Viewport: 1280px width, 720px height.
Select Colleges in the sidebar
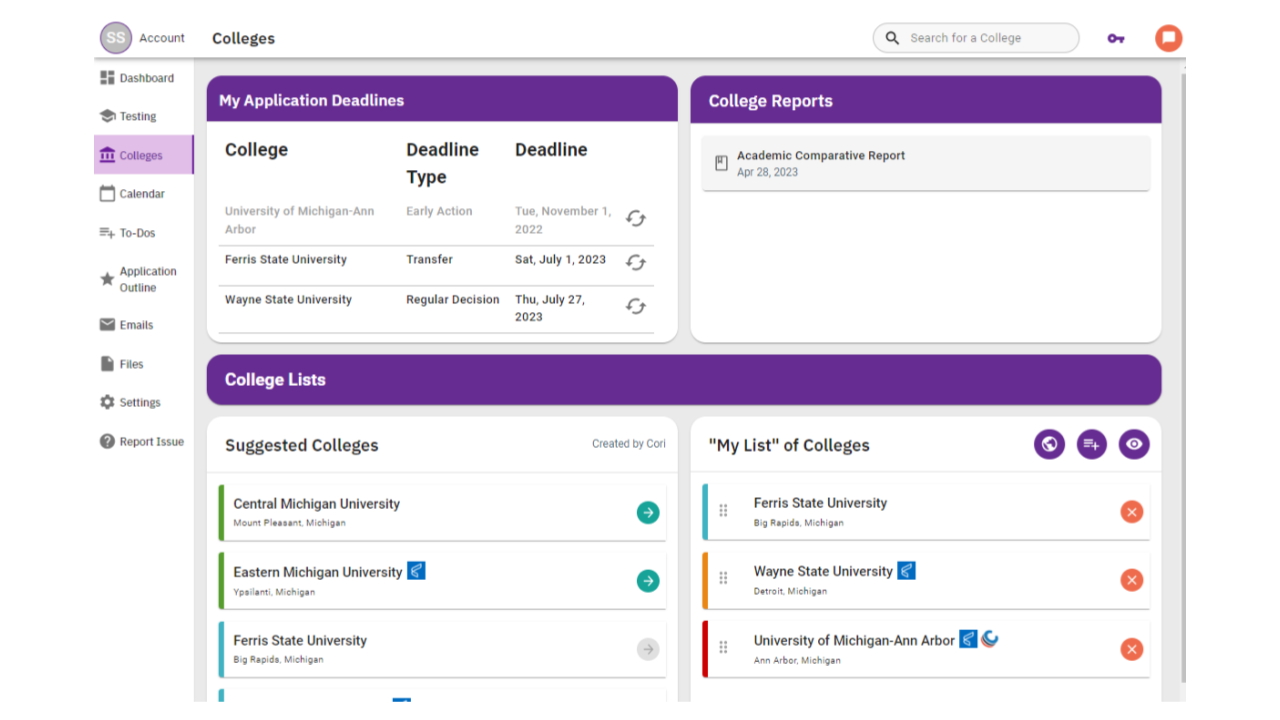click(144, 155)
